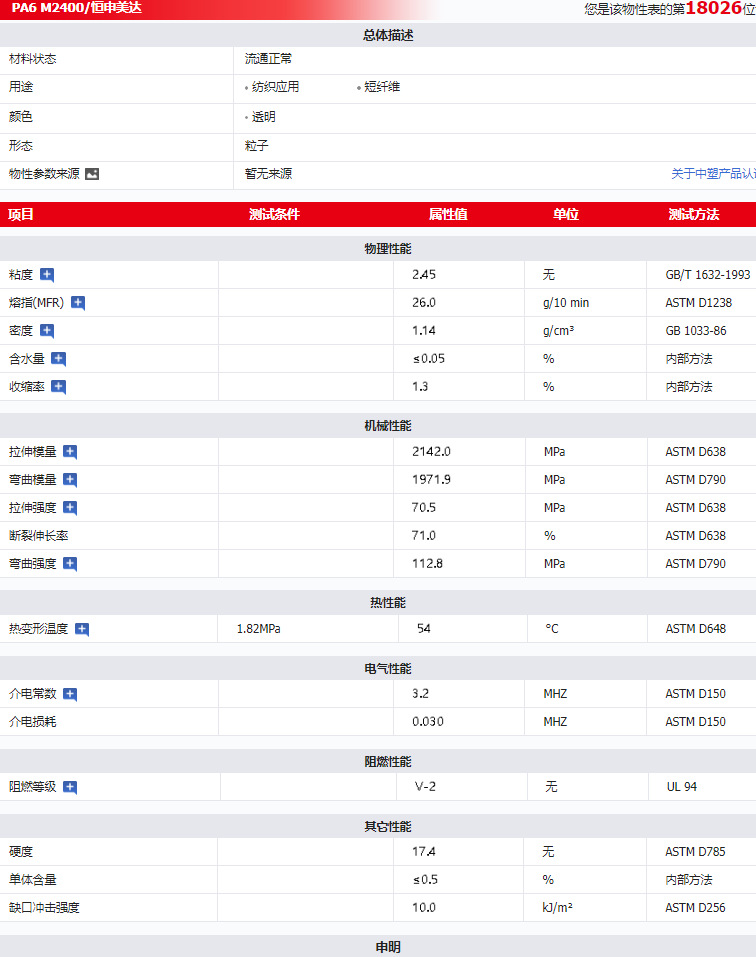Click the flexural strength value 112.8
The image size is (756, 957).
click(x=427, y=564)
